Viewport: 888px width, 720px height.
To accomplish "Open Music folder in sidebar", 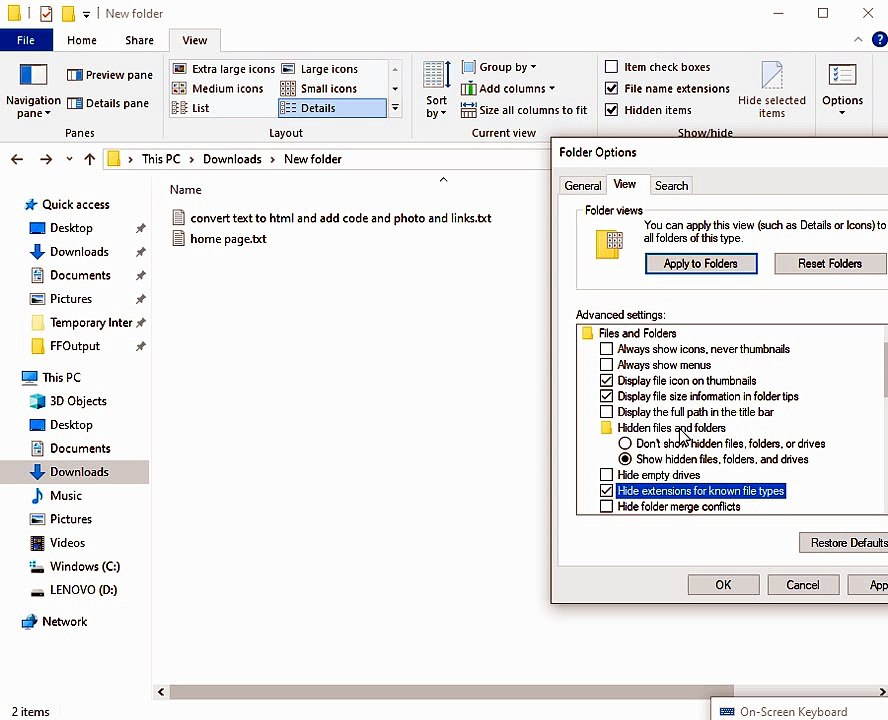I will click(x=56, y=496).
